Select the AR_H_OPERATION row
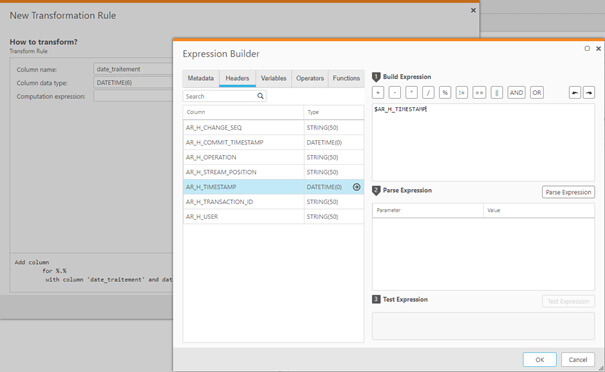The image size is (605, 372). point(273,157)
